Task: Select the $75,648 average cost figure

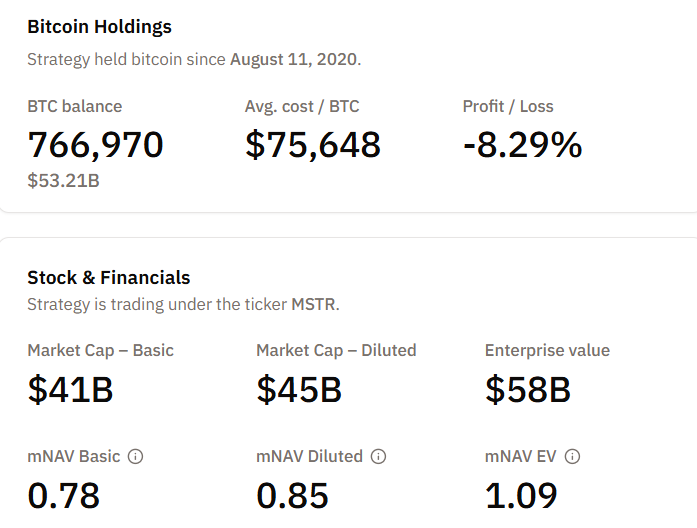Action: pos(312,145)
